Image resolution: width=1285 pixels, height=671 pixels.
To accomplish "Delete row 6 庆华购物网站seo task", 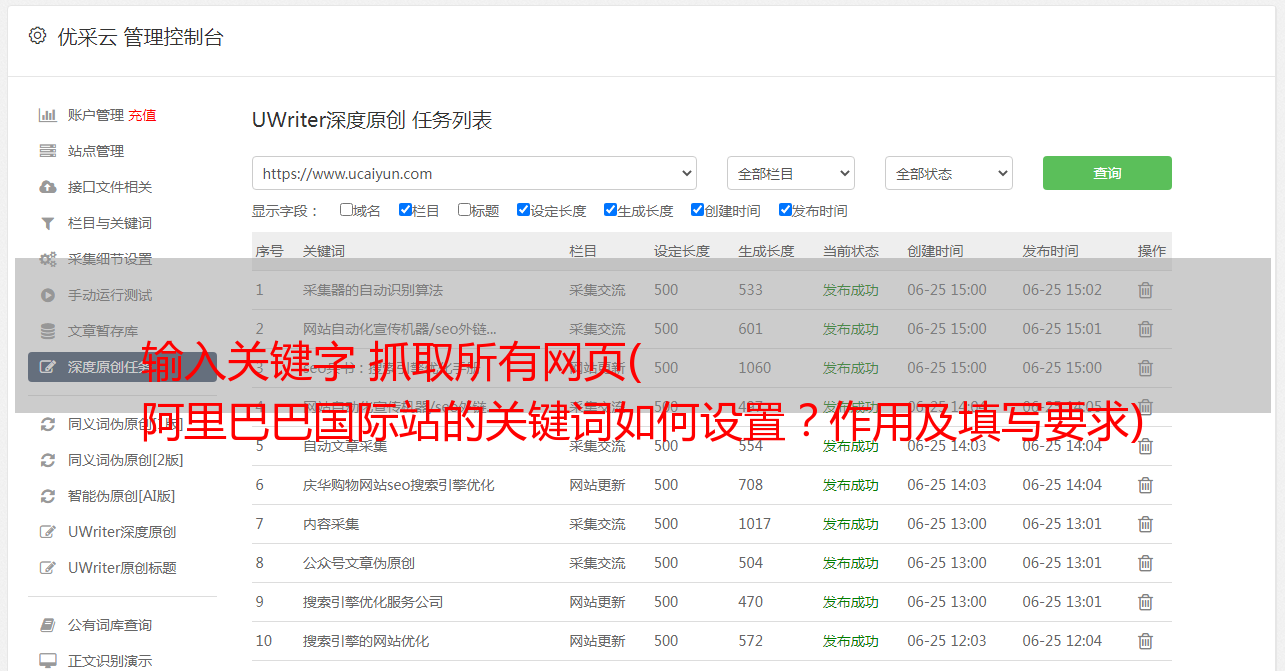I will (1145, 485).
